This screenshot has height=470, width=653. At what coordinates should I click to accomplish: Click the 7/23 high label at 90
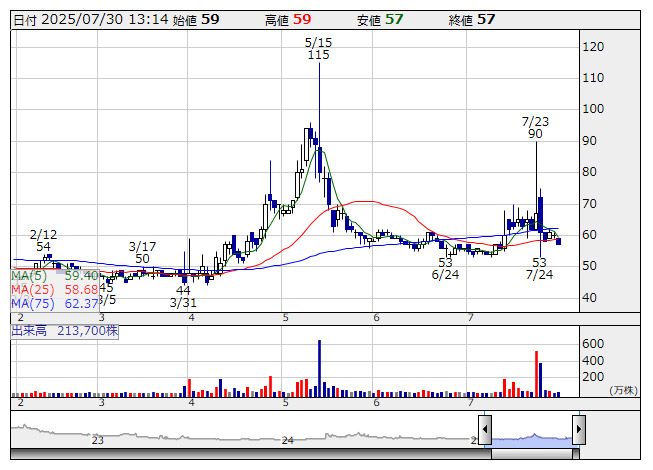(x=536, y=127)
